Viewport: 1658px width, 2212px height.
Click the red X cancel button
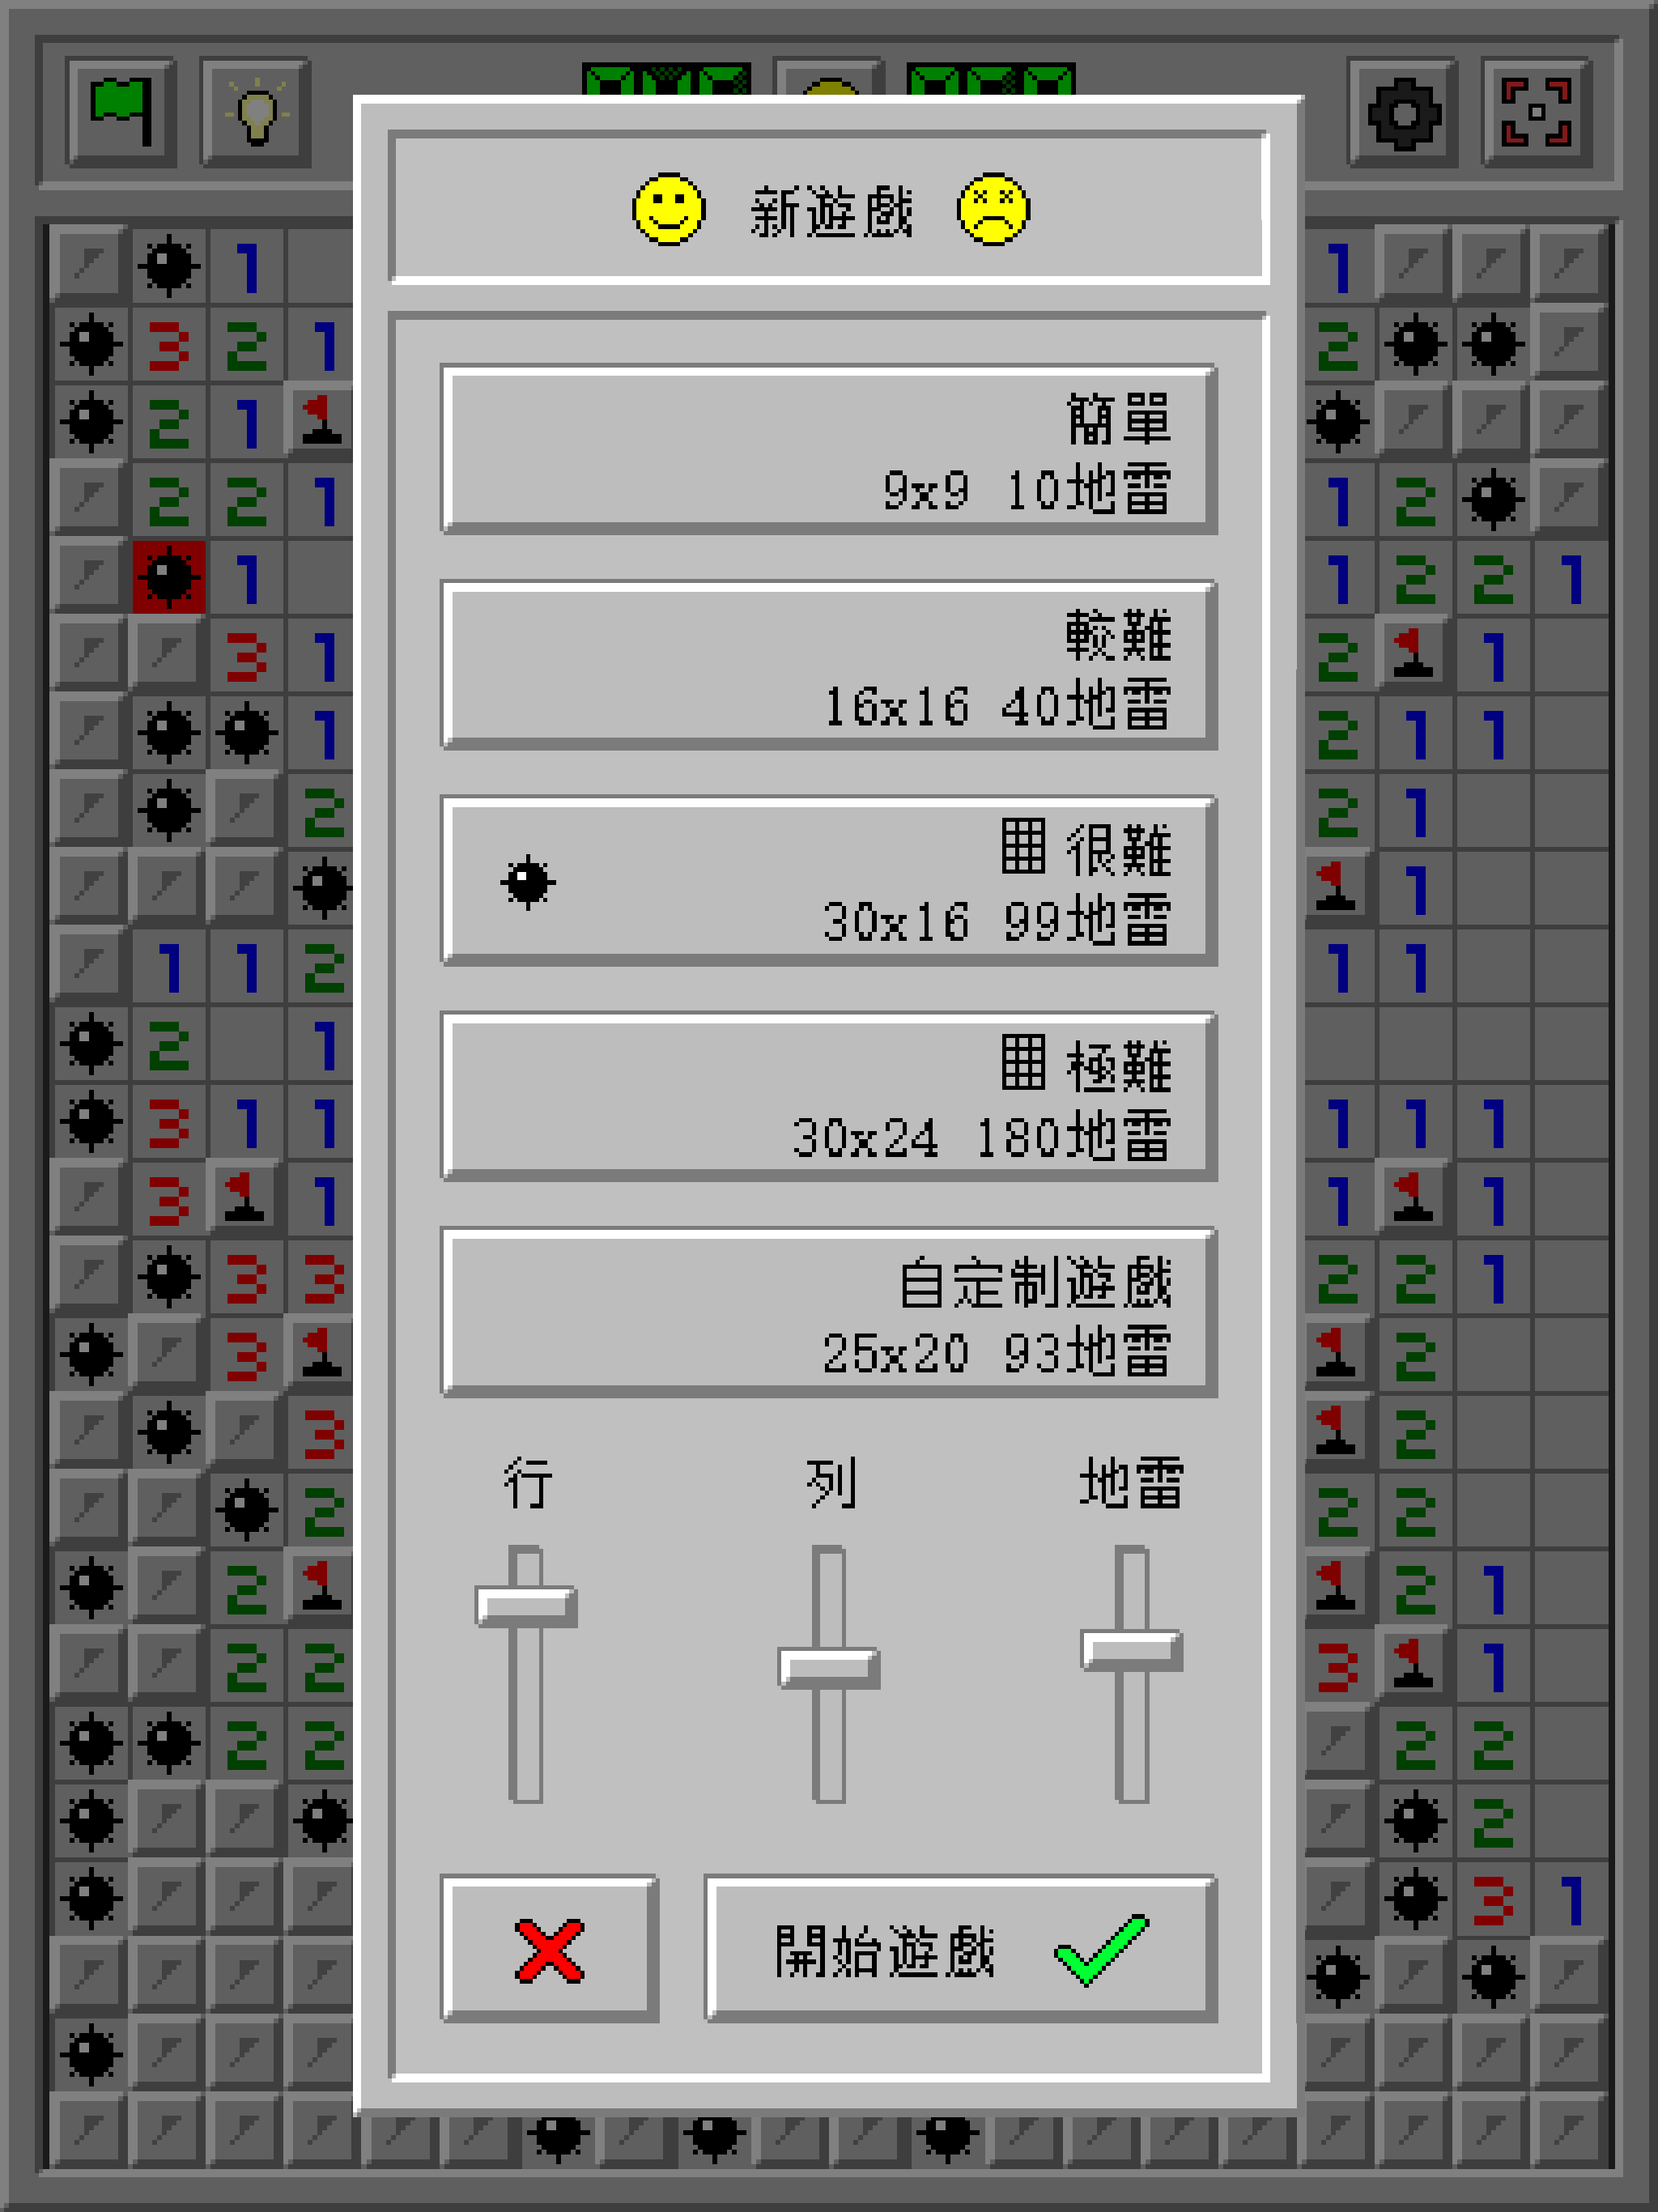(x=549, y=1949)
